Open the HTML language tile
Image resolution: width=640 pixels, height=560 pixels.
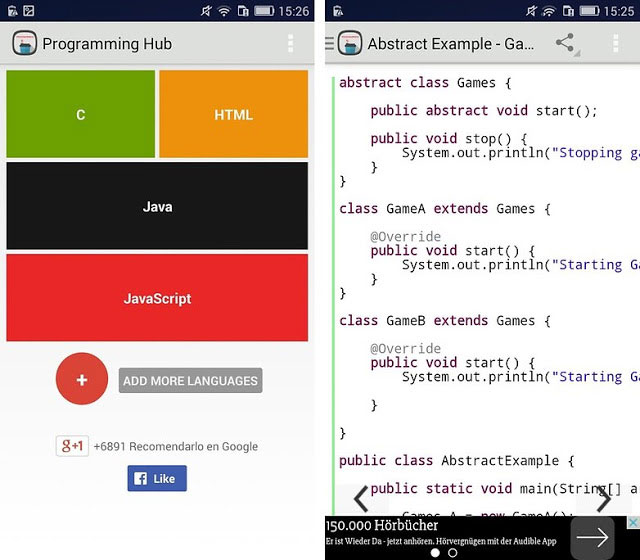click(233, 114)
